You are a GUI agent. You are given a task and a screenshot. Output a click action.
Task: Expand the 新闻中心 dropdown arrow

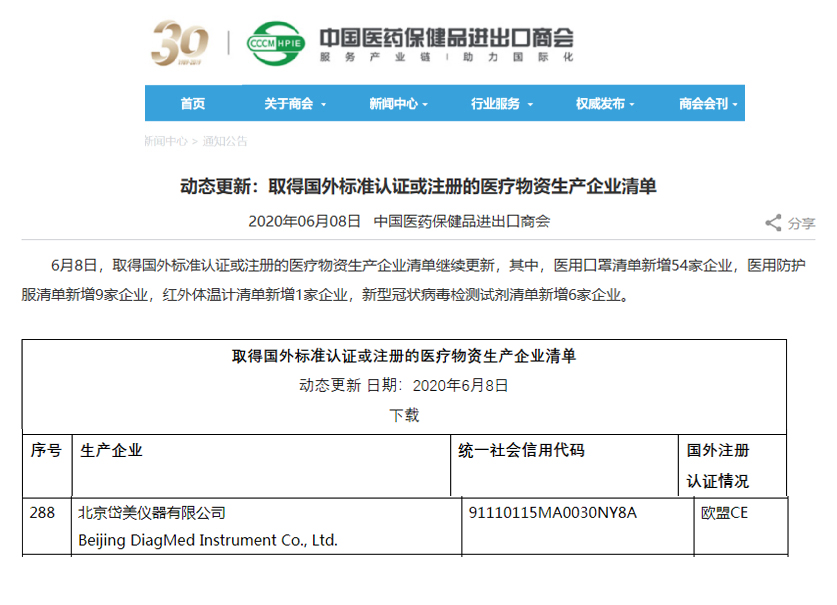[x=425, y=105]
